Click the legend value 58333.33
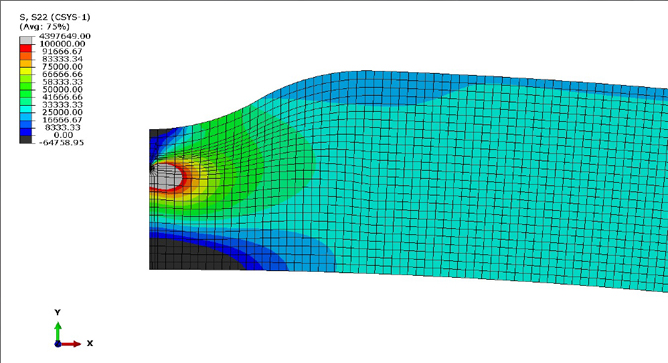Screen dimensions: 668x363 [x=62, y=82]
